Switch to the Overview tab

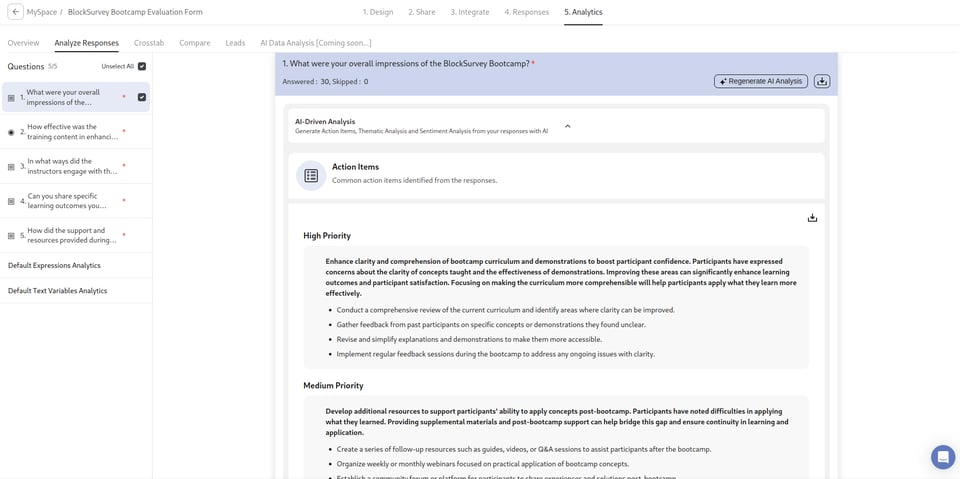point(23,43)
